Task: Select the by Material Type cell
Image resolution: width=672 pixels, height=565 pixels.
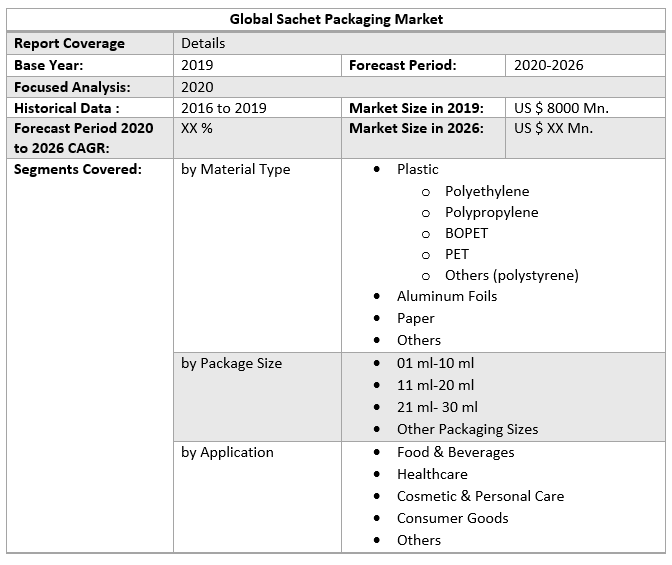Action: 236,169
